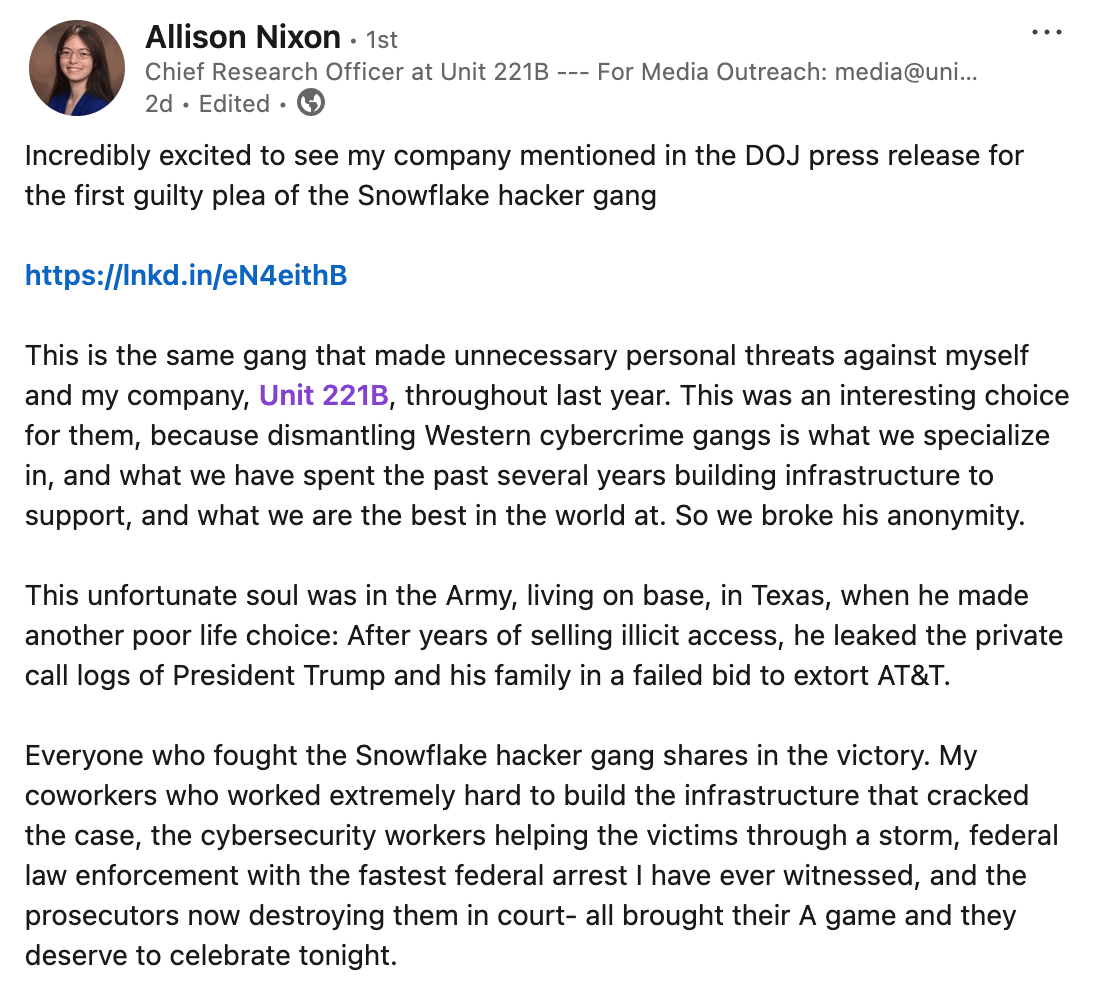Click the globe public visibility icon
The width and height of the screenshot is (1096, 984).
coord(310,103)
